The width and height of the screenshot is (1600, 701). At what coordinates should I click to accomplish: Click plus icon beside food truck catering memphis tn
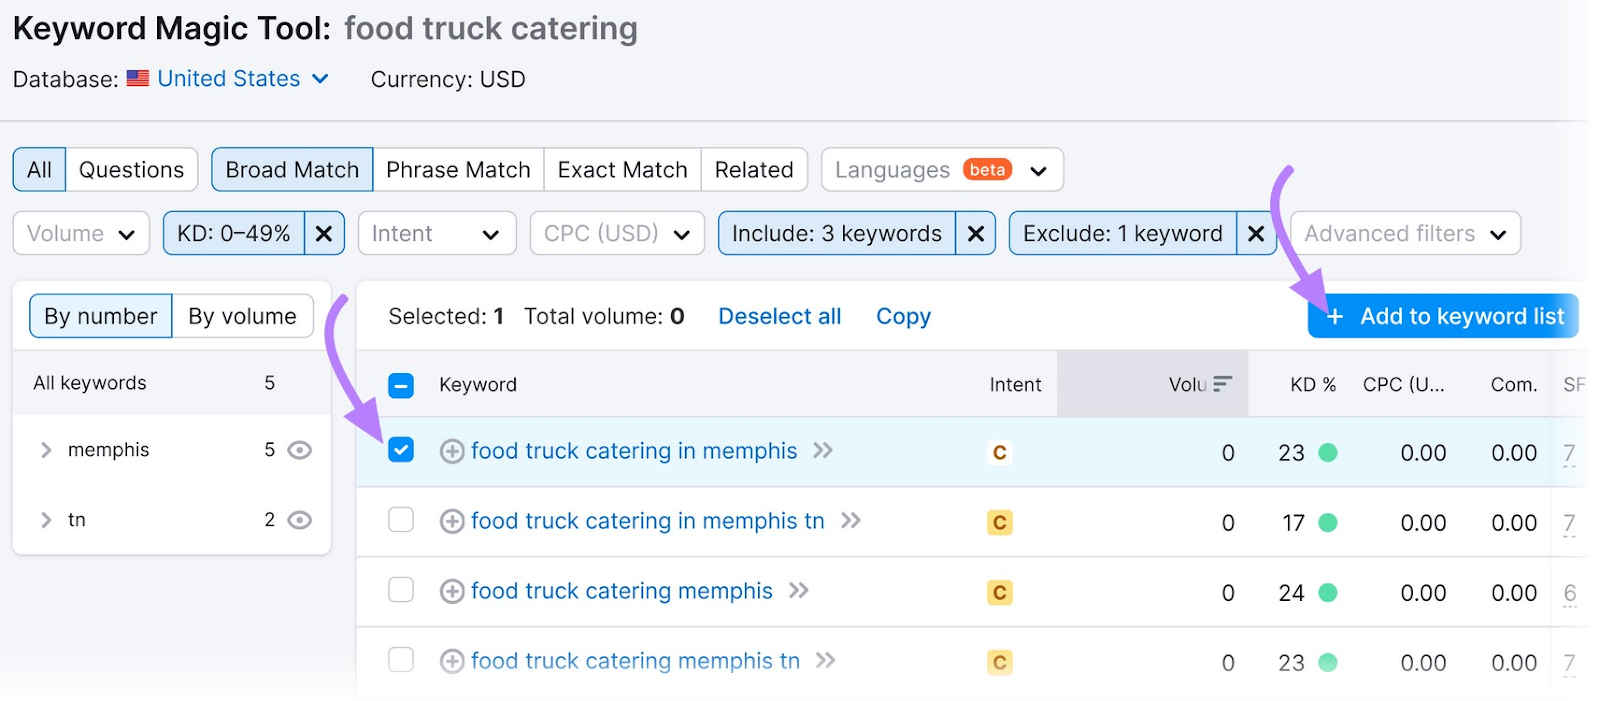[452, 662]
